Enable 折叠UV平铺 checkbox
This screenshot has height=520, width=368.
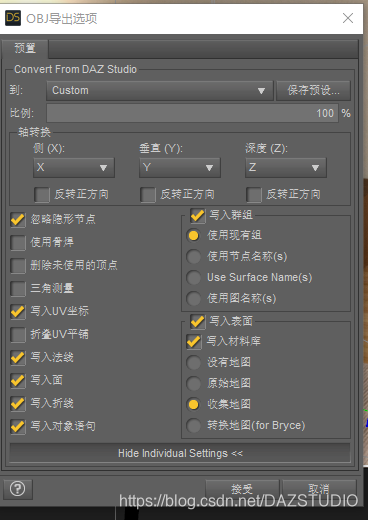pyautogui.click(x=18, y=335)
